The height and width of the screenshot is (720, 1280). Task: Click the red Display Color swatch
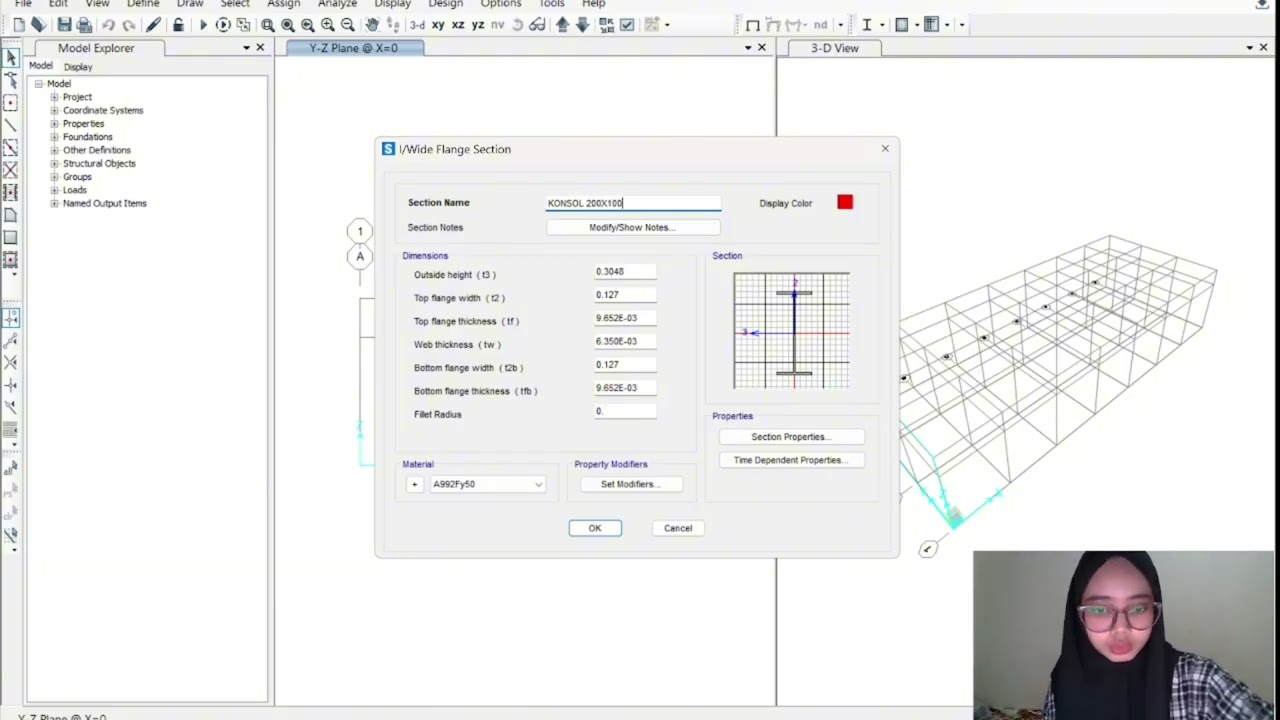[x=845, y=202]
